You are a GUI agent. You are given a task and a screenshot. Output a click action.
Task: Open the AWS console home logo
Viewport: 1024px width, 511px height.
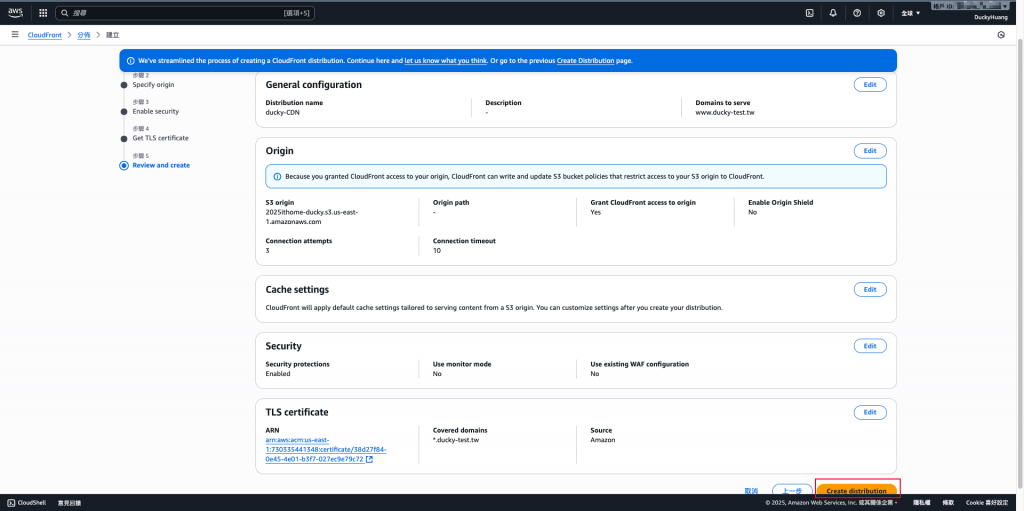tap(15, 12)
